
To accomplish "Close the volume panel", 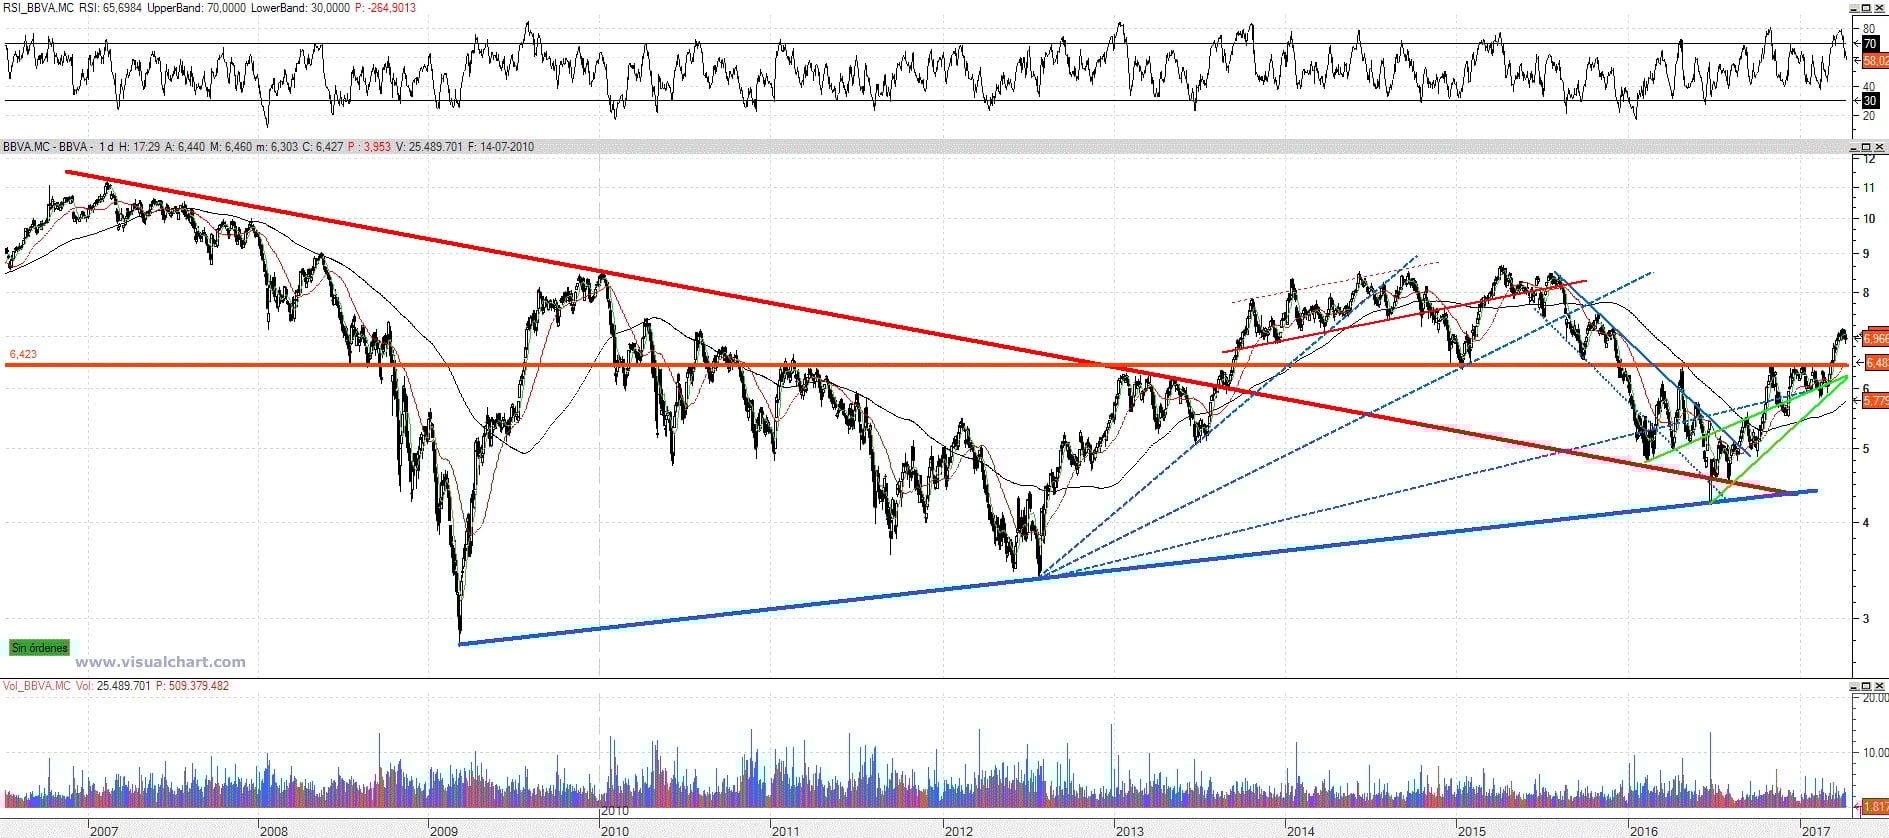I will (1881, 686).
